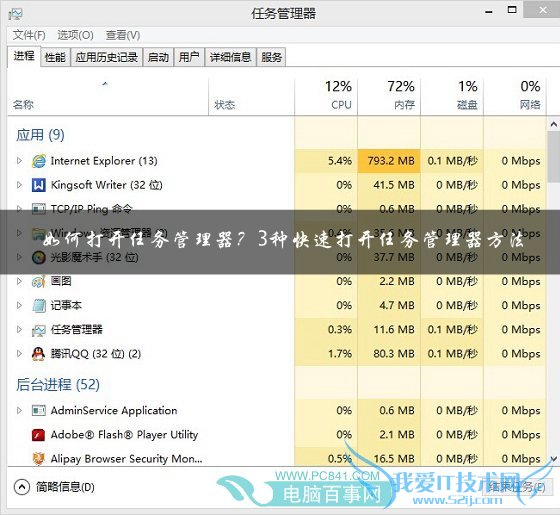Click the 后台进程 (52) group heading

click(58, 385)
